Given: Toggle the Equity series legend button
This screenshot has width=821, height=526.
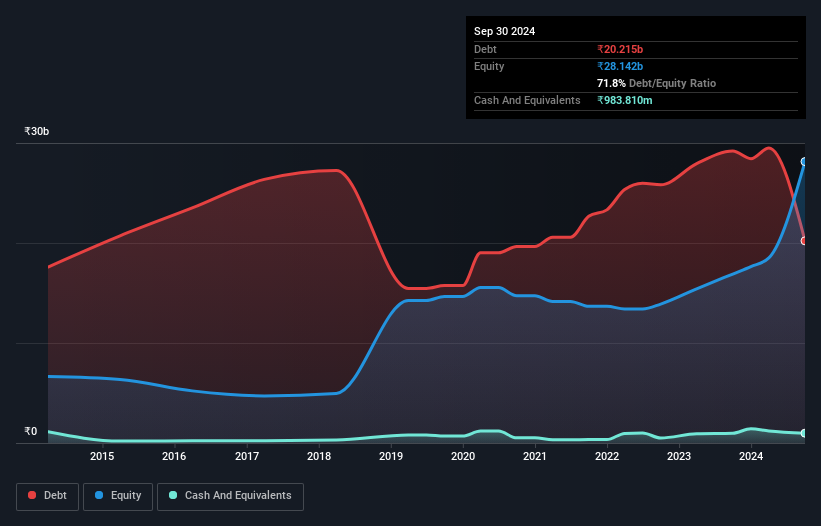Looking at the screenshot, I should pos(118,496).
